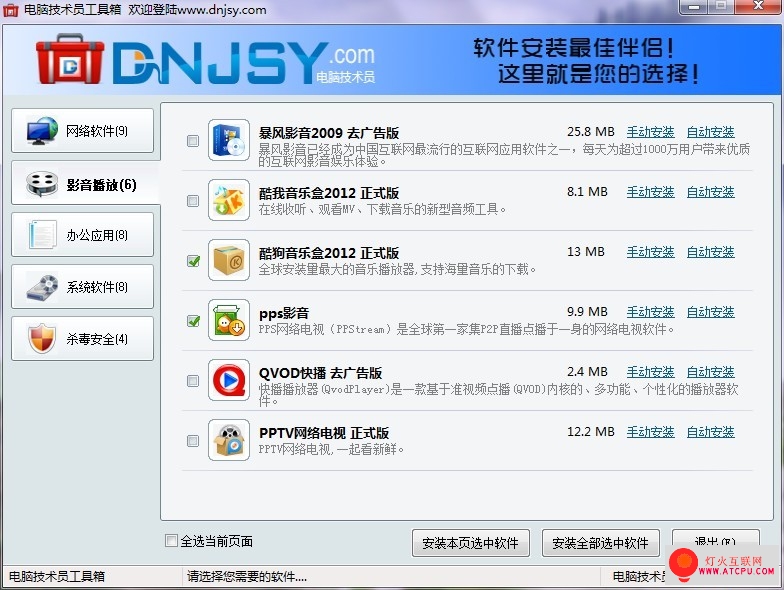
Task: Click the pps影音 software icon
Action: pyautogui.click(x=229, y=320)
